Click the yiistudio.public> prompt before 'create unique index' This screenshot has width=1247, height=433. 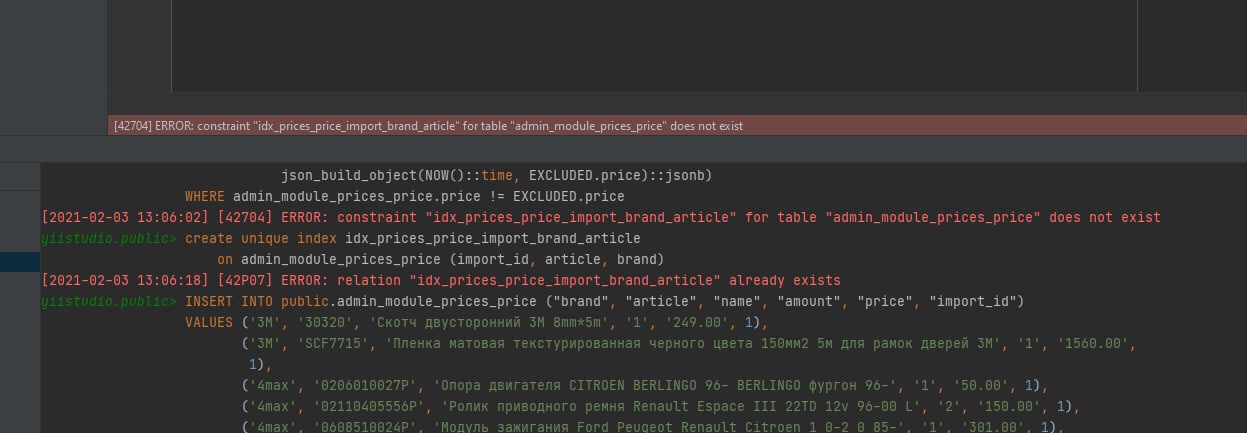109,238
